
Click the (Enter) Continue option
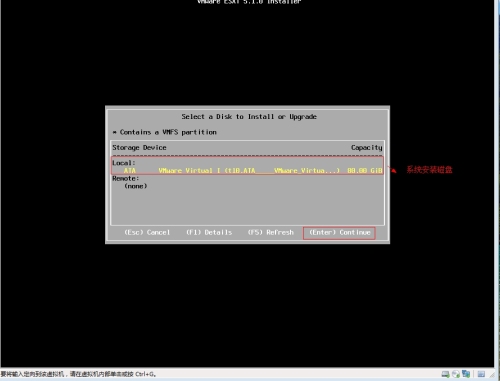click(339, 232)
